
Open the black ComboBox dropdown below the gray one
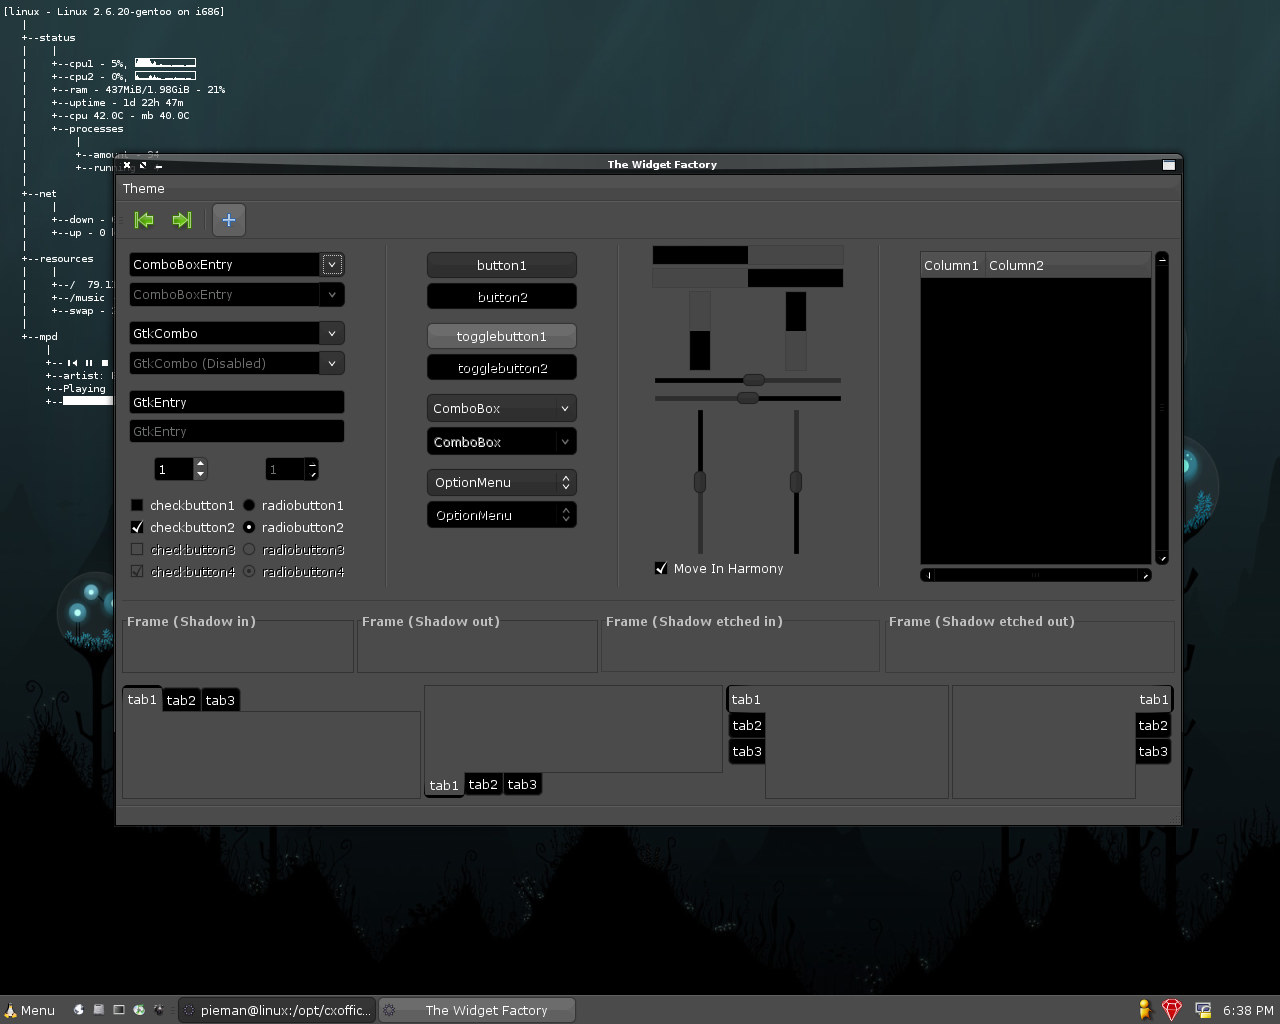click(x=502, y=441)
